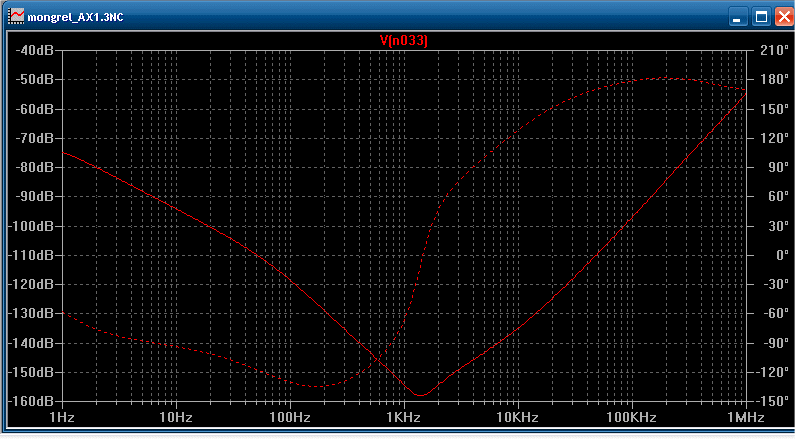Click the 1MHz frequency axis label
795x439 pixels.
(746, 418)
